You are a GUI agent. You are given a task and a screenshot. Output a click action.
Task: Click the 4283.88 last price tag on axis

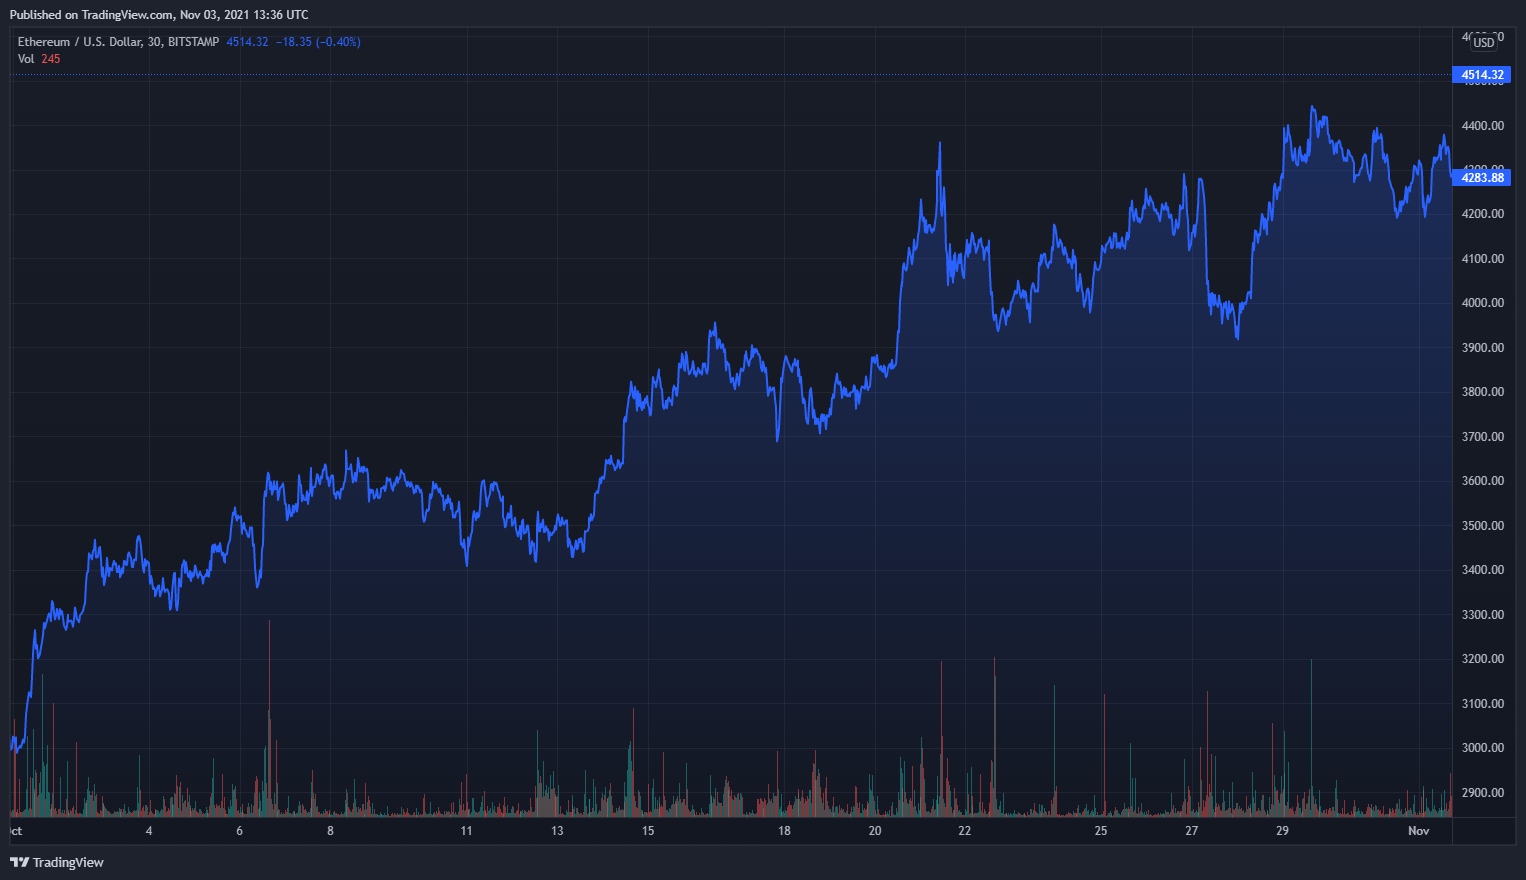[1482, 178]
